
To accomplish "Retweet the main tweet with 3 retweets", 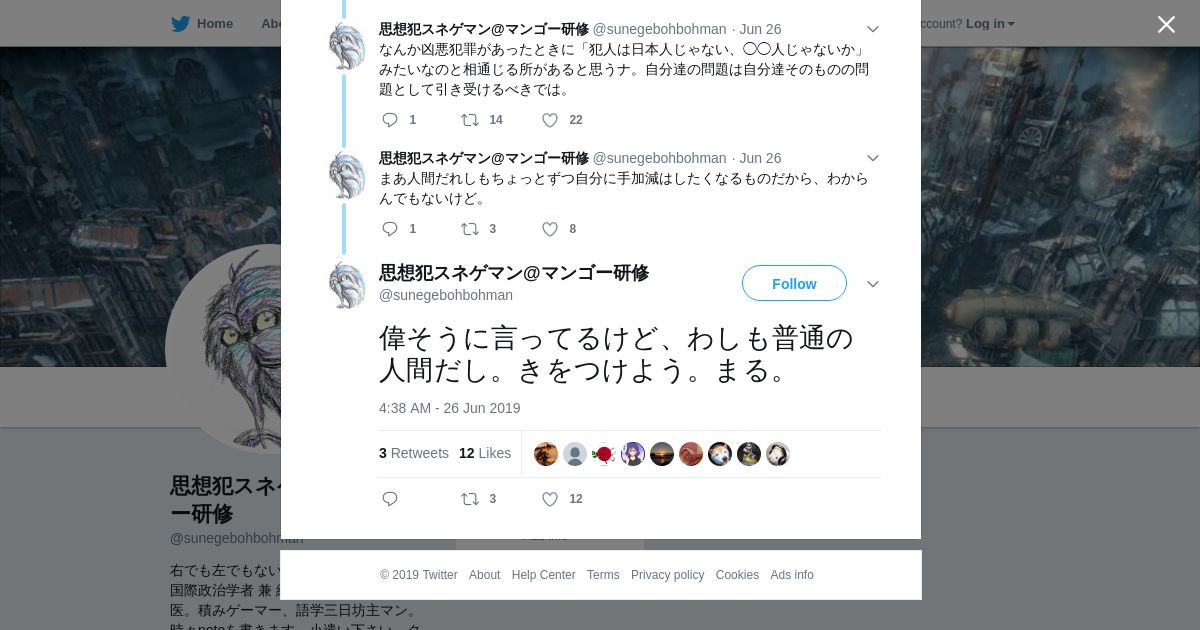I will (x=470, y=499).
